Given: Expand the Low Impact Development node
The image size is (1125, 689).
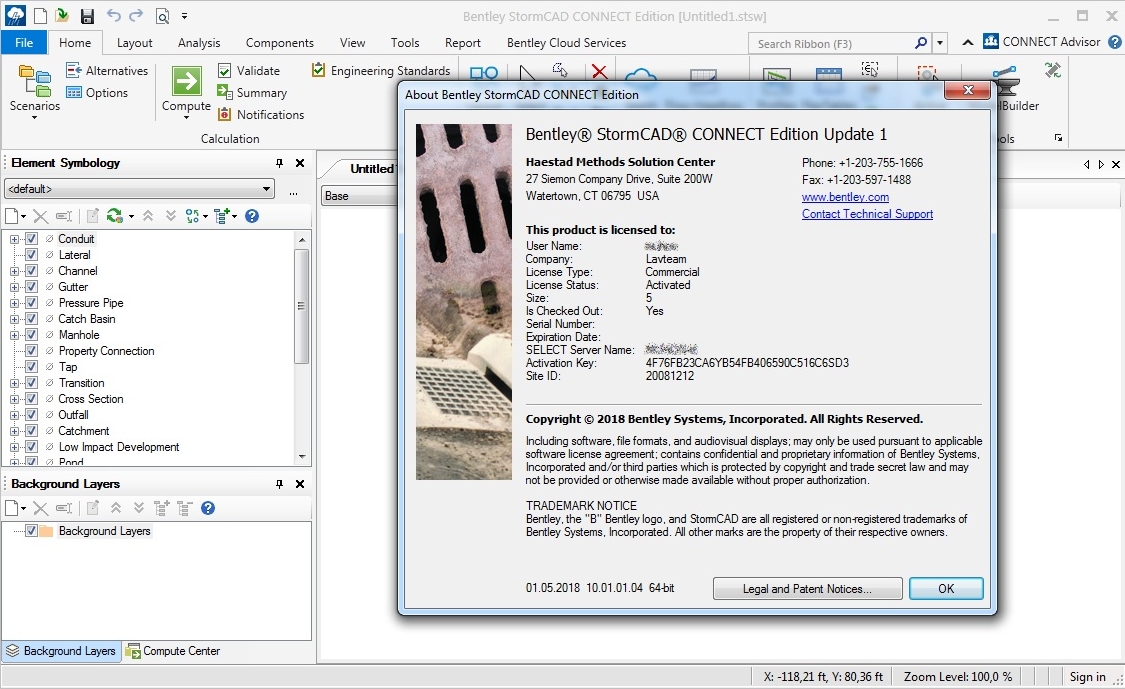Looking at the screenshot, I should [14, 447].
